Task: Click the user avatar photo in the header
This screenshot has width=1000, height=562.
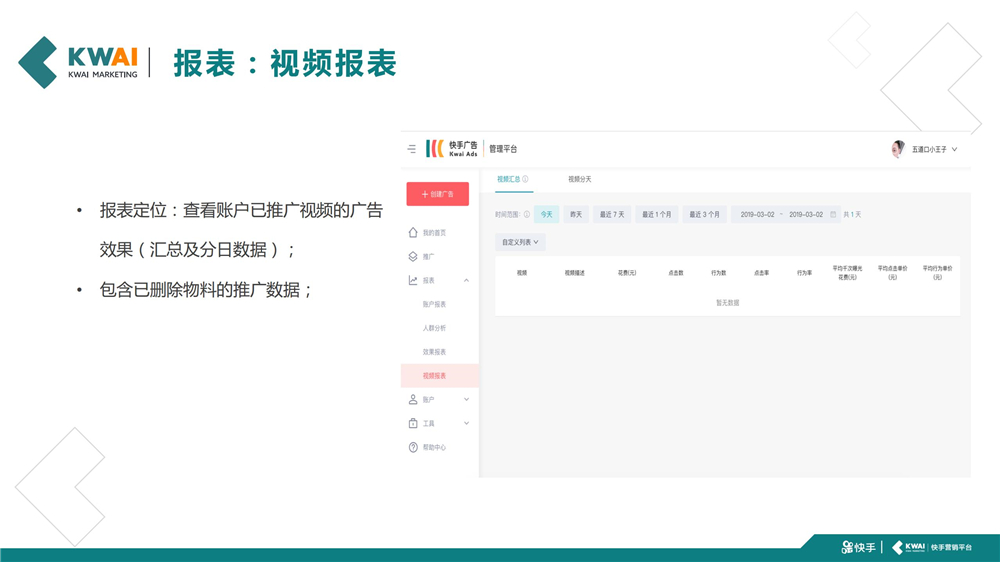Action: click(898, 149)
